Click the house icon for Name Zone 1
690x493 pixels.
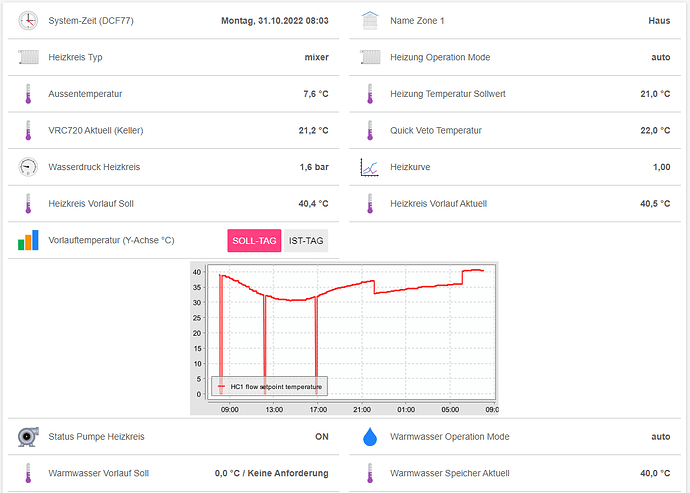click(x=370, y=20)
